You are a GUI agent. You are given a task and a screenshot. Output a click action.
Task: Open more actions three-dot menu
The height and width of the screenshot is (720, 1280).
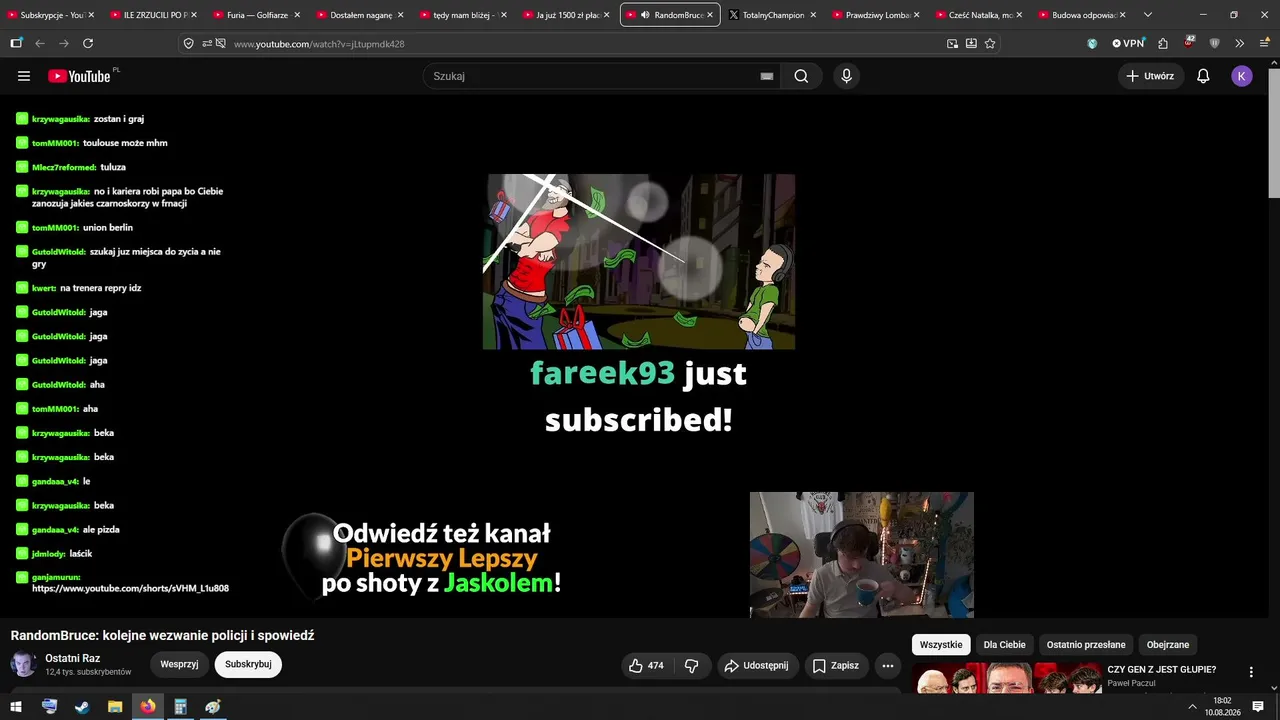(x=887, y=666)
